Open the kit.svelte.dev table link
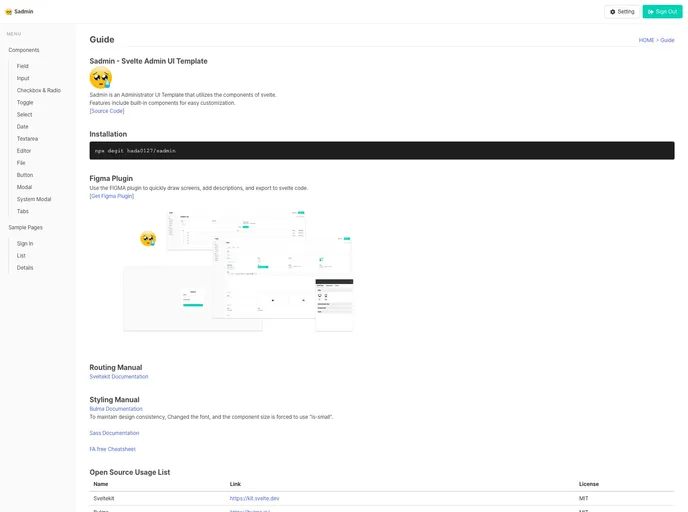The image size is (688, 512). 254,497
